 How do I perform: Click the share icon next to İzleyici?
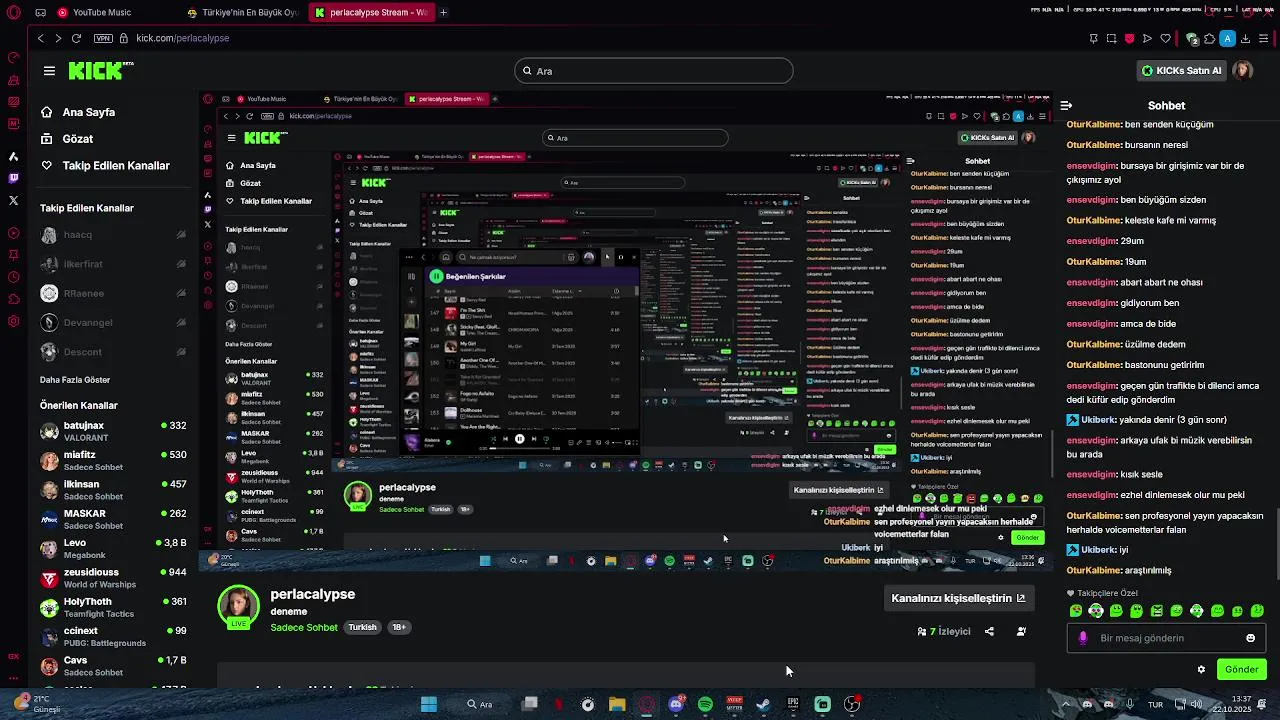989,631
